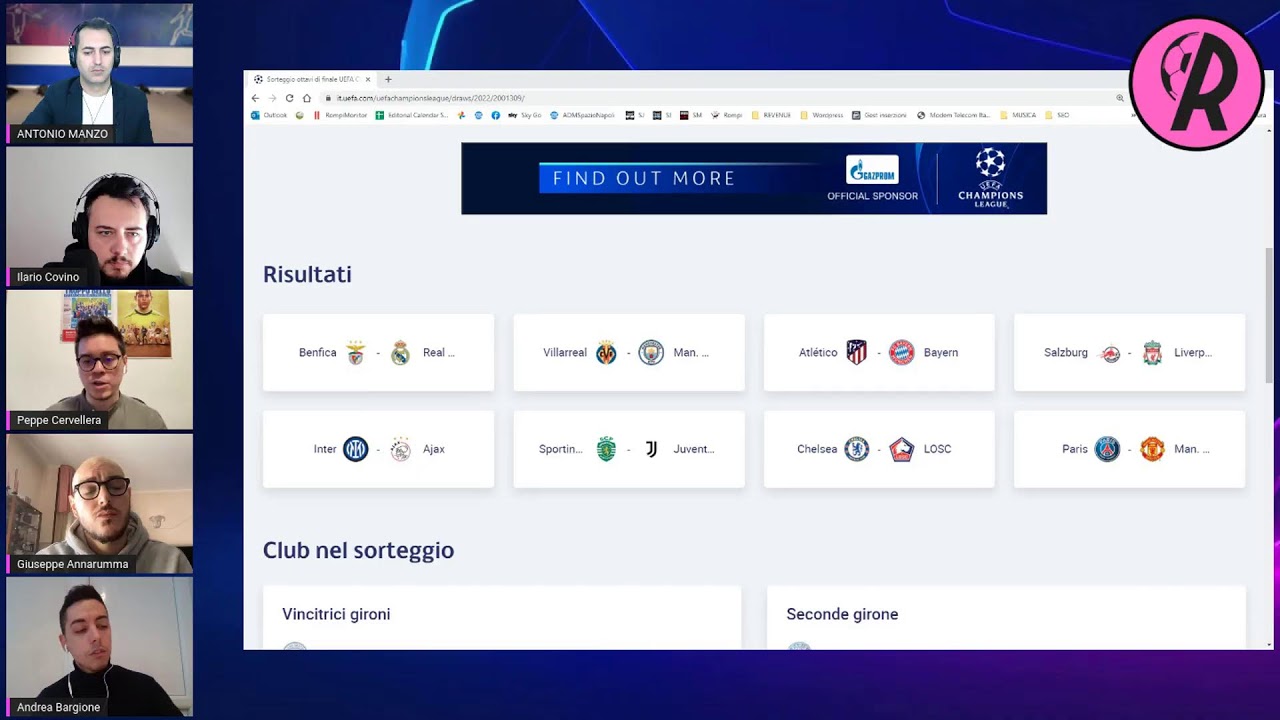Open the ADMSpazioNapoli bookmark
1280x720 pixels.
coord(582,115)
